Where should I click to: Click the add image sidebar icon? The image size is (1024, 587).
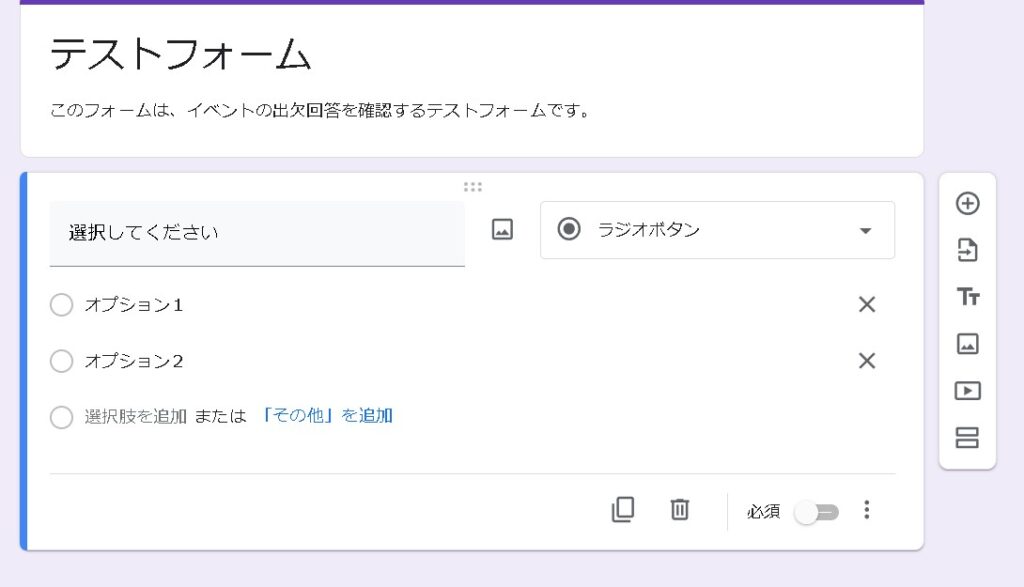[967, 344]
